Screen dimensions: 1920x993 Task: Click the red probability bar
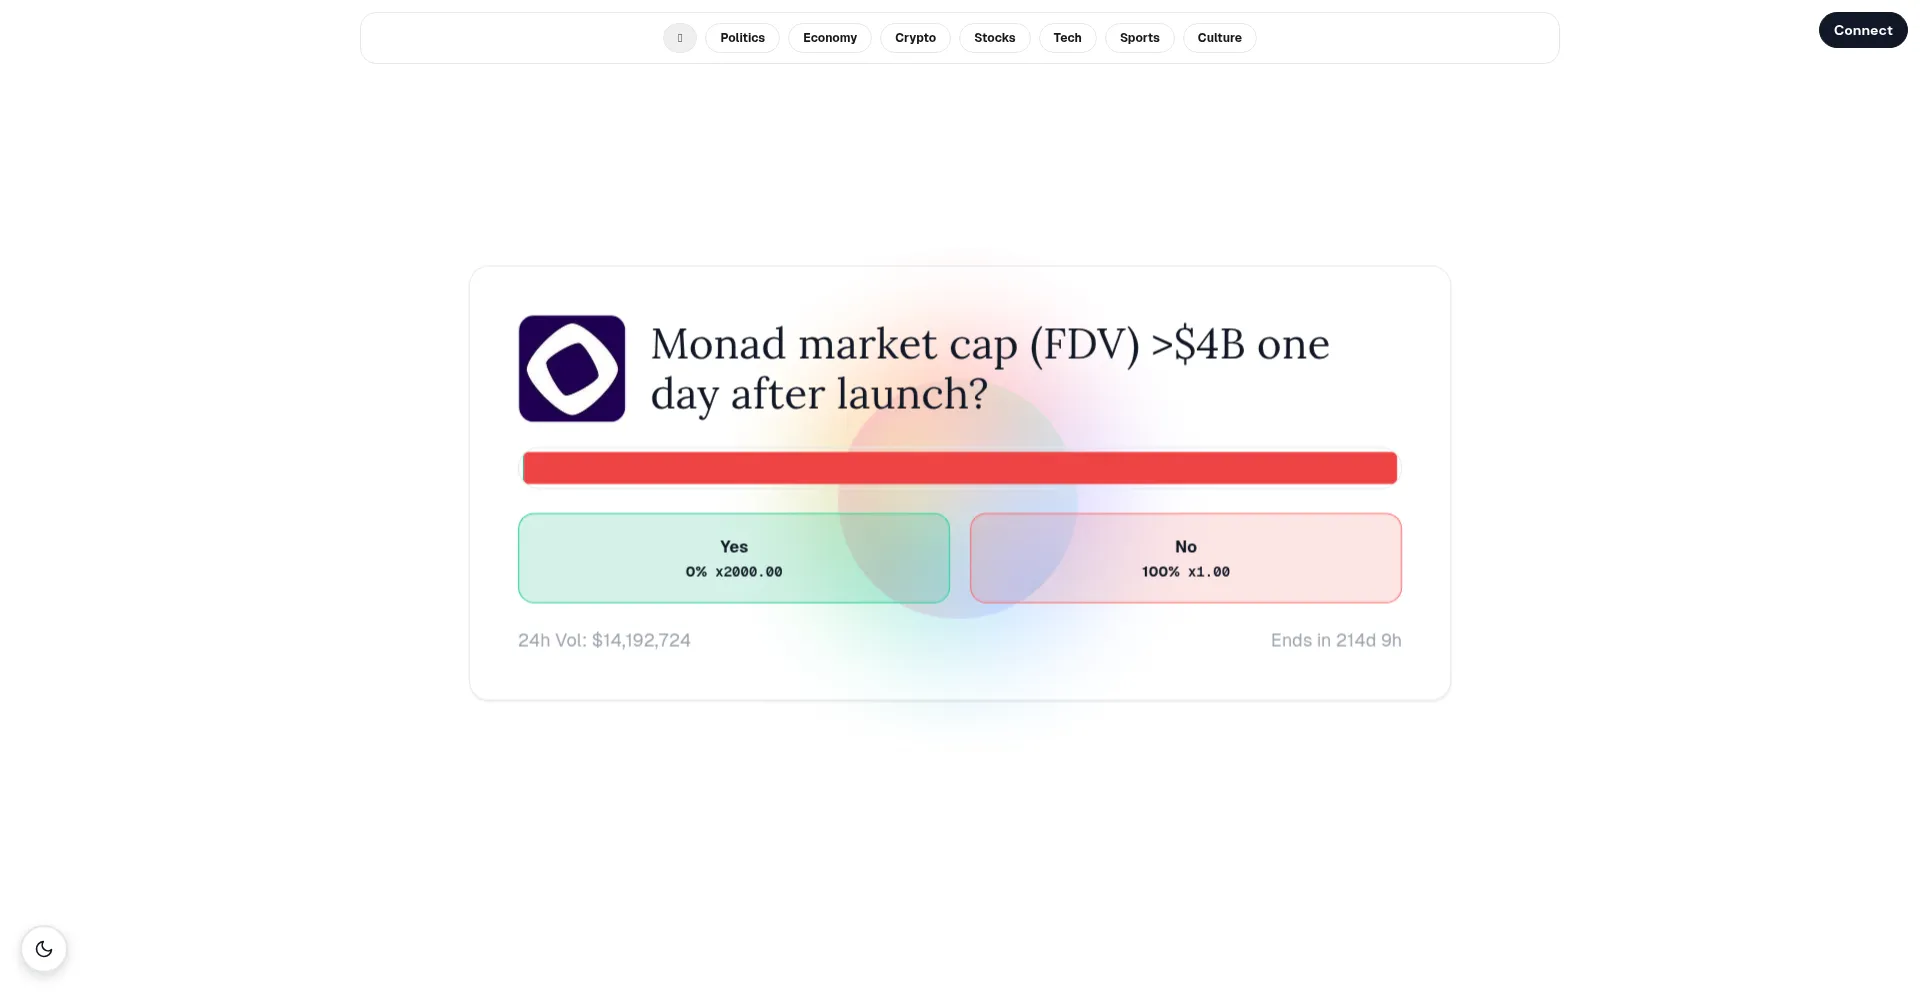[x=959, y=468]
